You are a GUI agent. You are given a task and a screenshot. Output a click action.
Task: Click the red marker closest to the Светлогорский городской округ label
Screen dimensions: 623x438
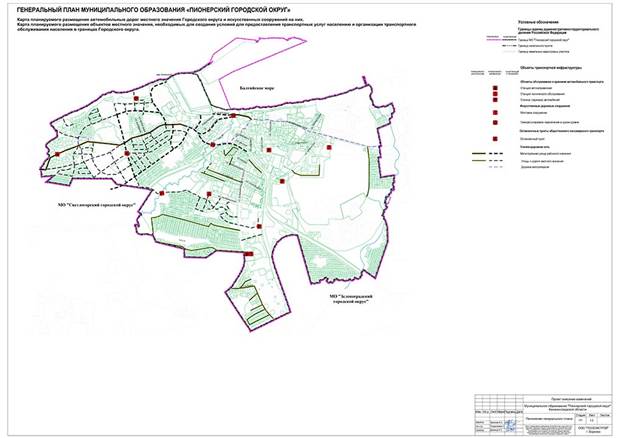click(162, 193)
